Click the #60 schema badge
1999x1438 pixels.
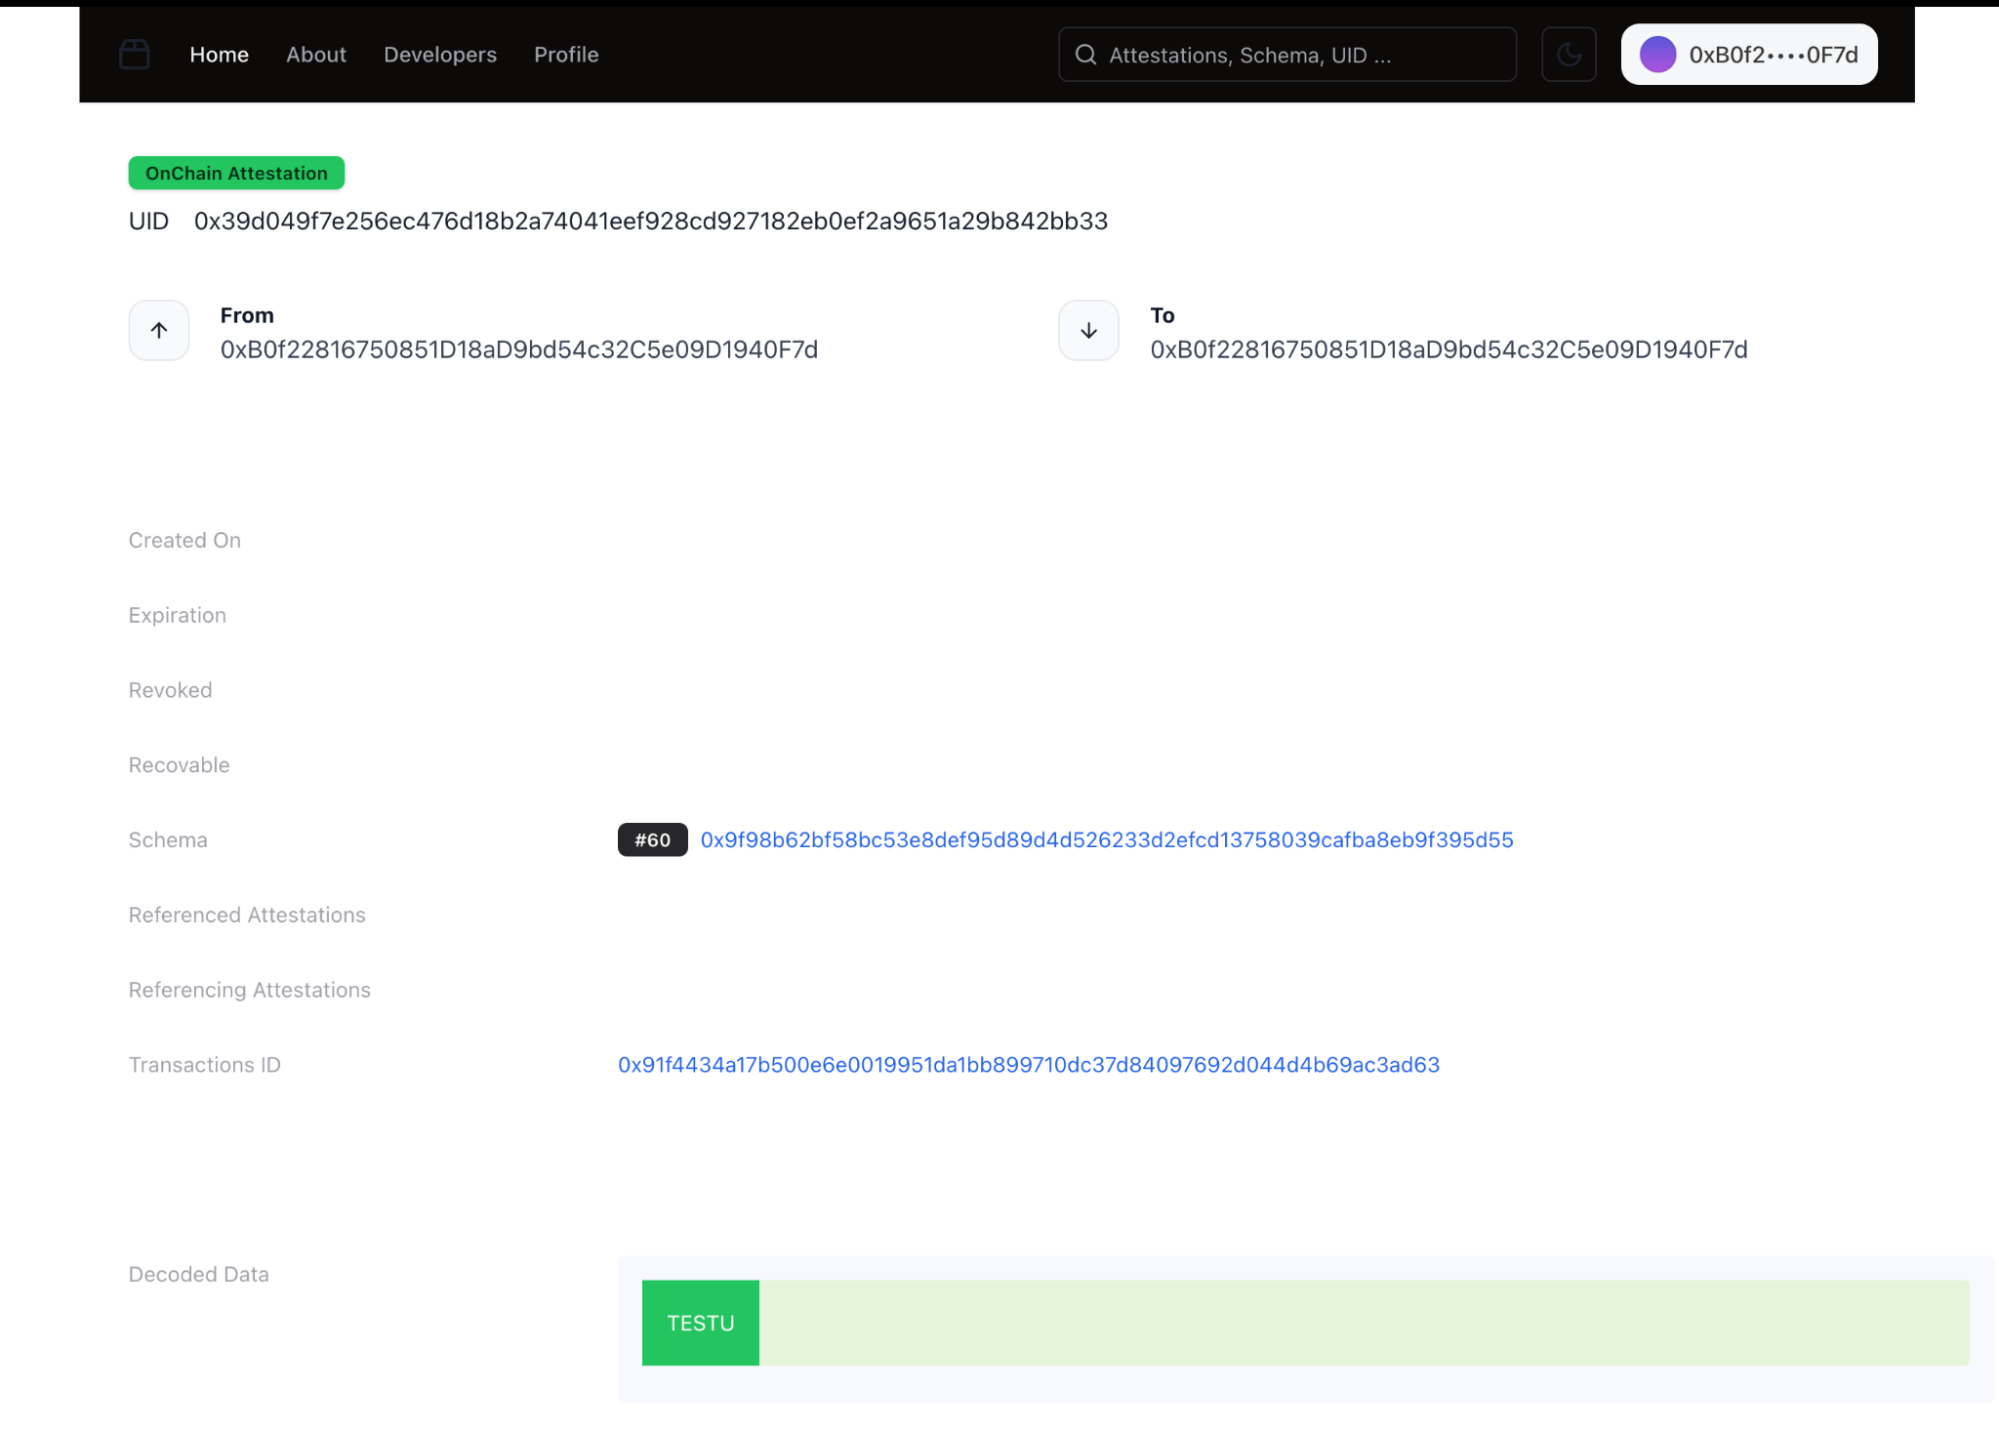coord(652,840)
